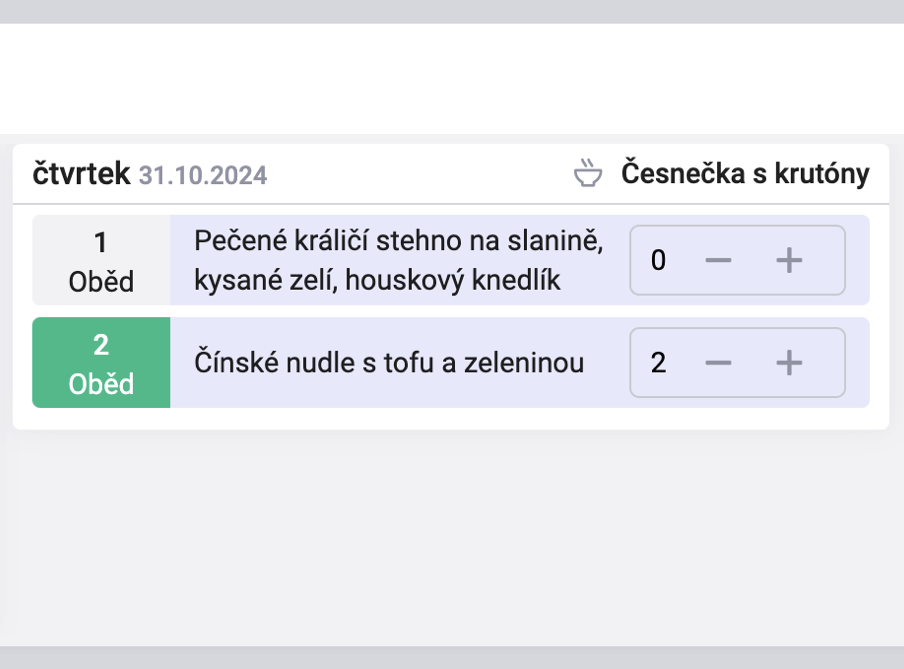The width and height of the screenshot is (904, 669).
Task: Open Pečené králičí stehno meal description
Action: click(x=398, y=261)
